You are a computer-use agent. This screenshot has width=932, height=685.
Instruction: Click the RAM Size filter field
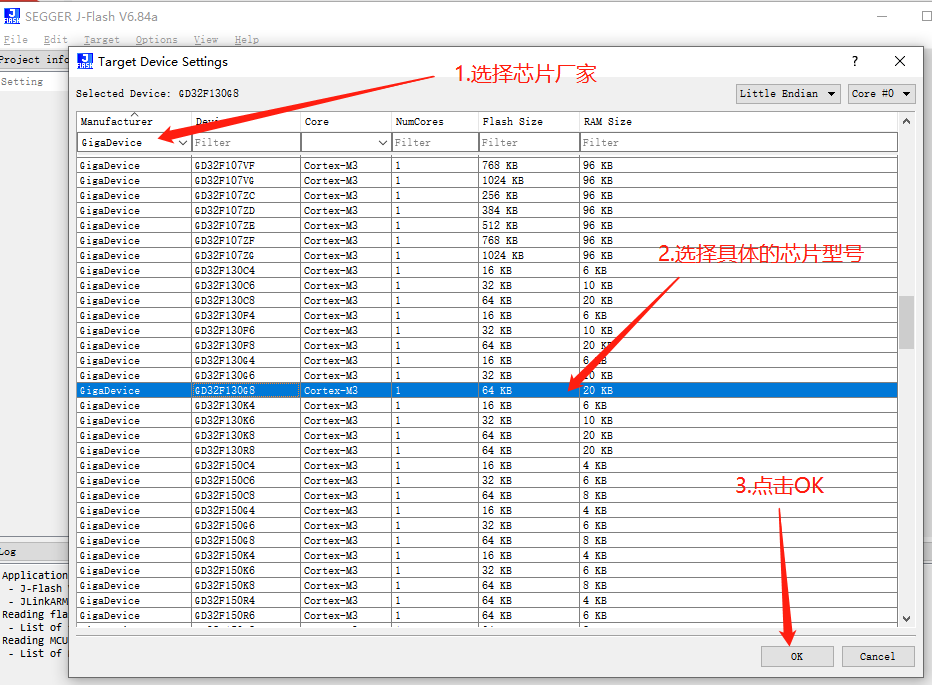(x=739, y=143)
